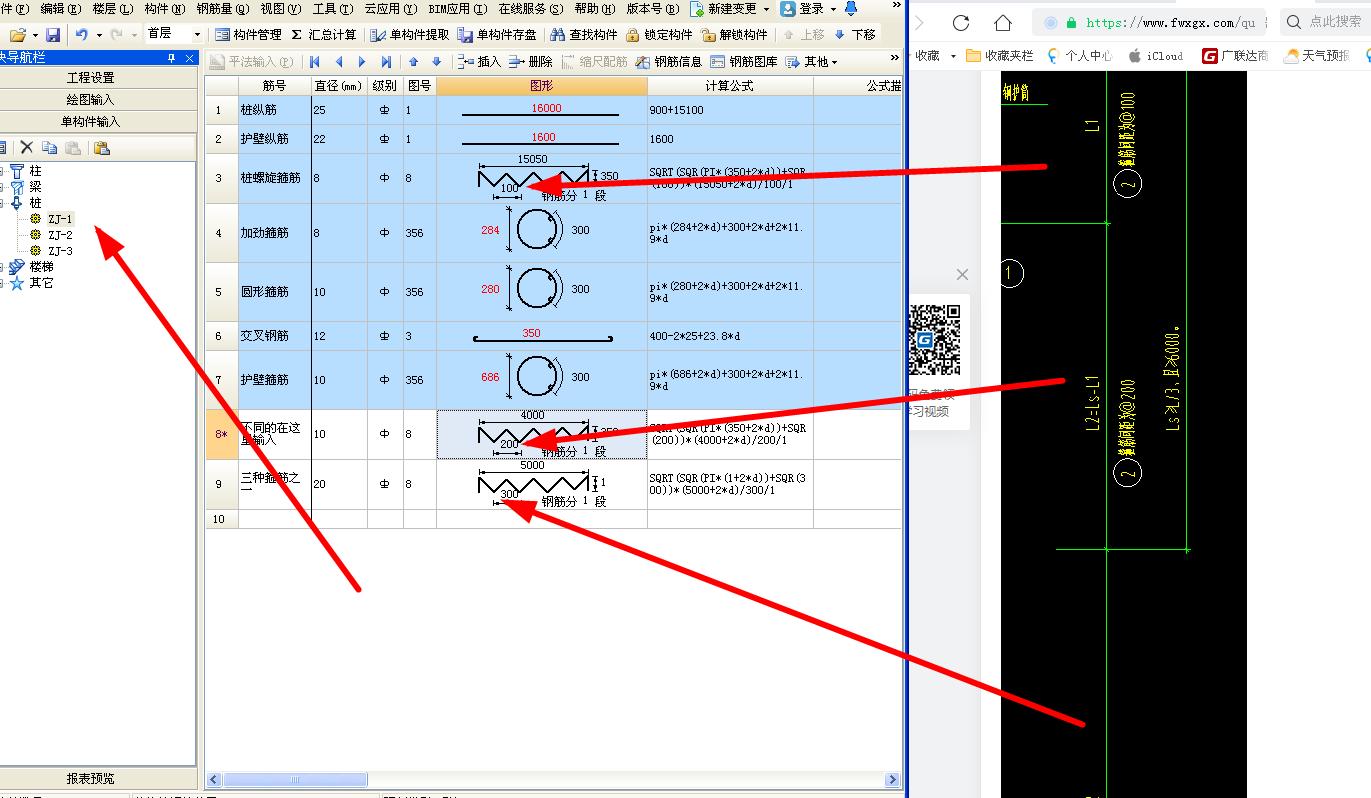
Task: Click the copy icon in component panel
Action: pyautogui.click(x=50, y=148)
